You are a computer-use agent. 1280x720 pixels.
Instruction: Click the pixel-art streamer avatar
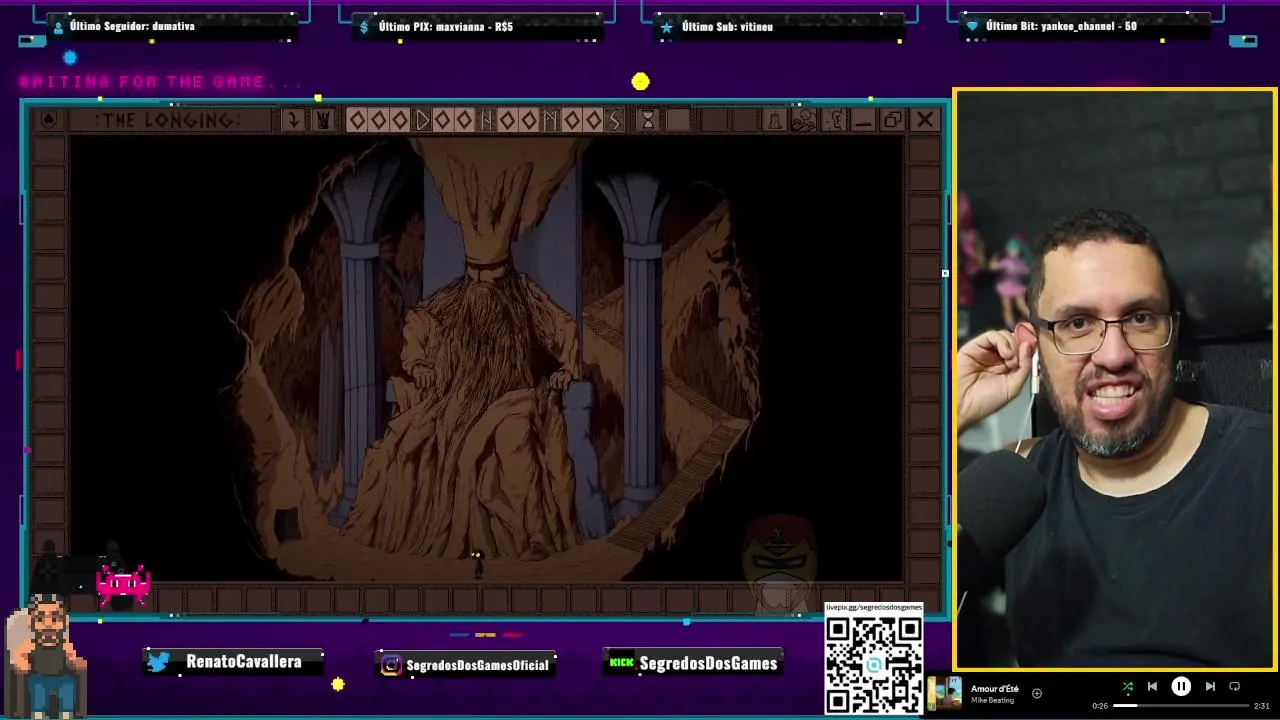(x=45, y=655)
